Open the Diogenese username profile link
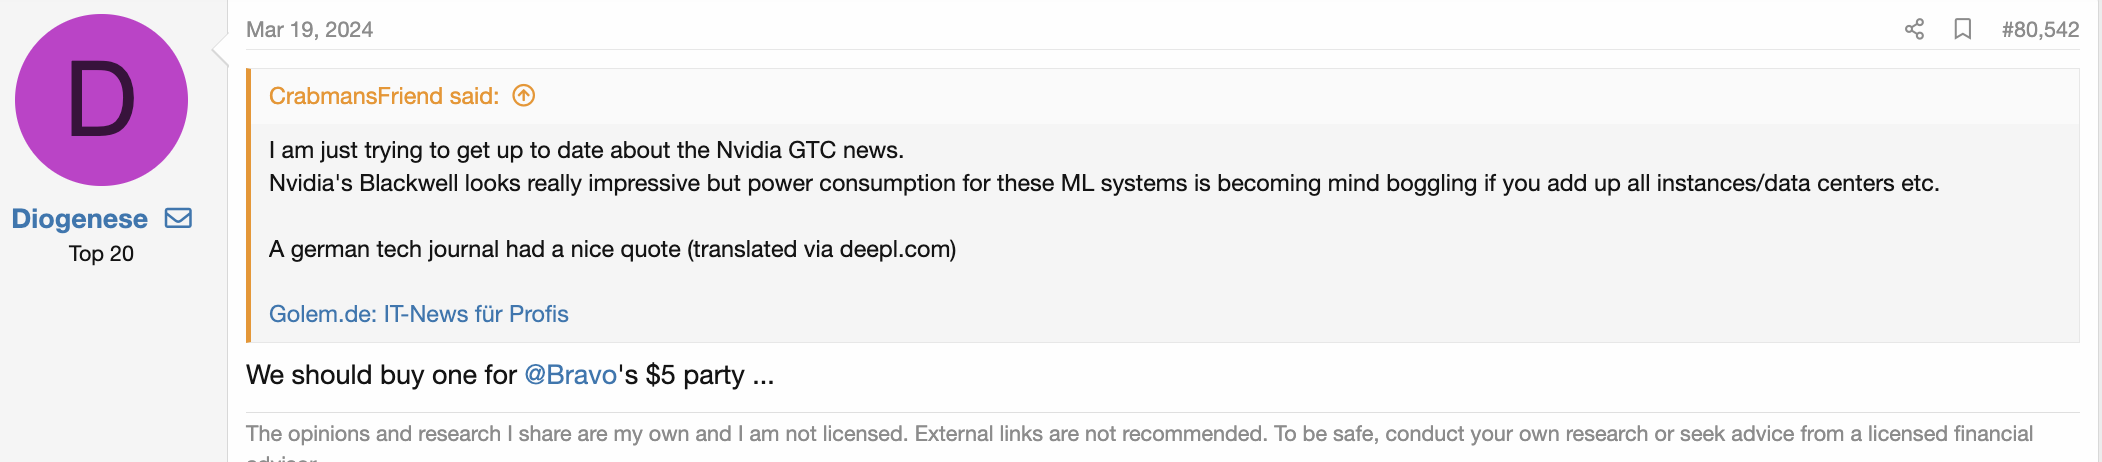2102x462 pixels. [x=80, y=219]
